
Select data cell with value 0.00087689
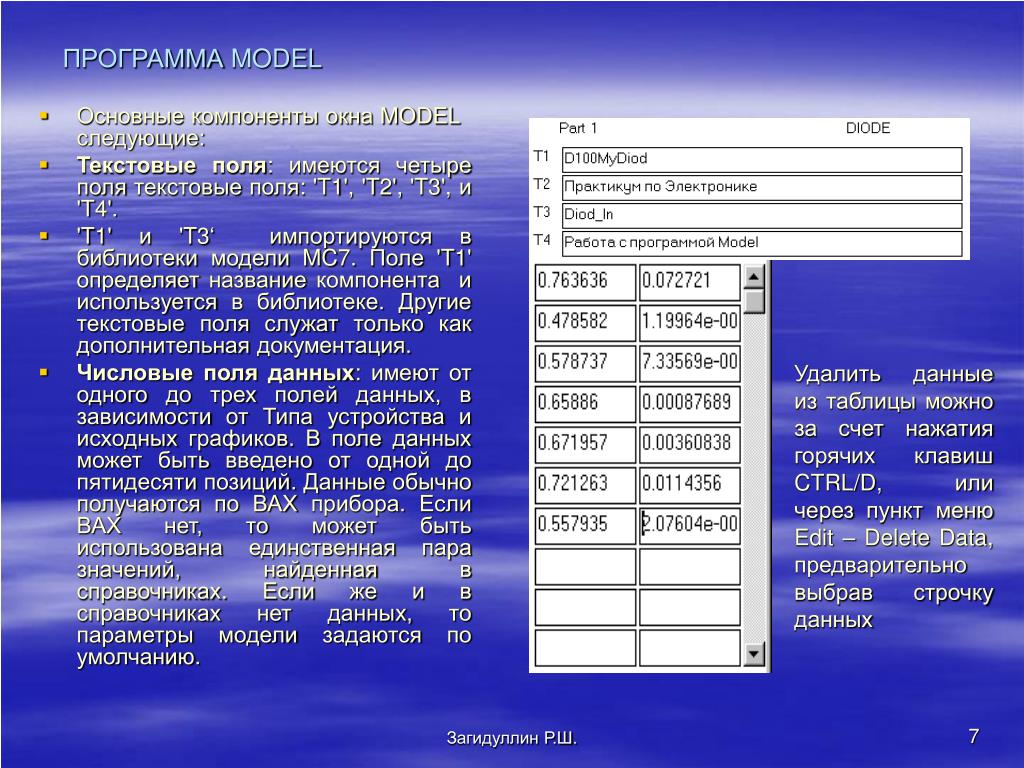(x=690, y=403)
